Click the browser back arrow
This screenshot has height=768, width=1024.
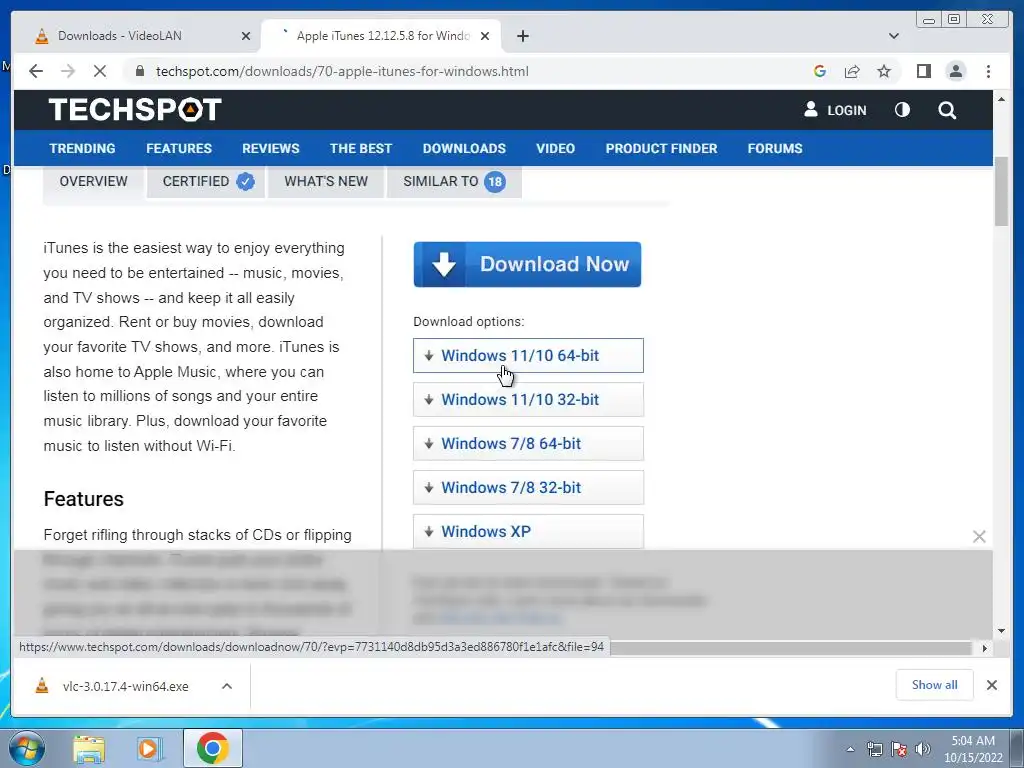point(36,71)
